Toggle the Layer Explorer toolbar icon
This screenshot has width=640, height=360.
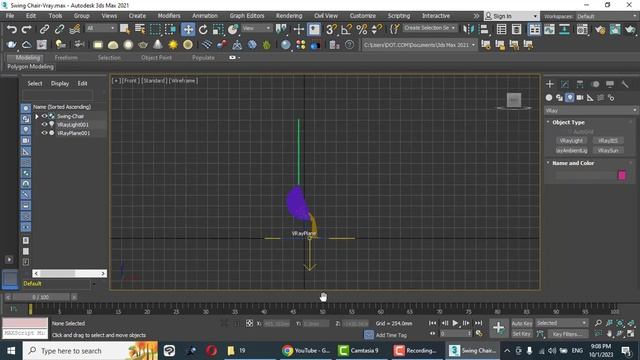516,29
